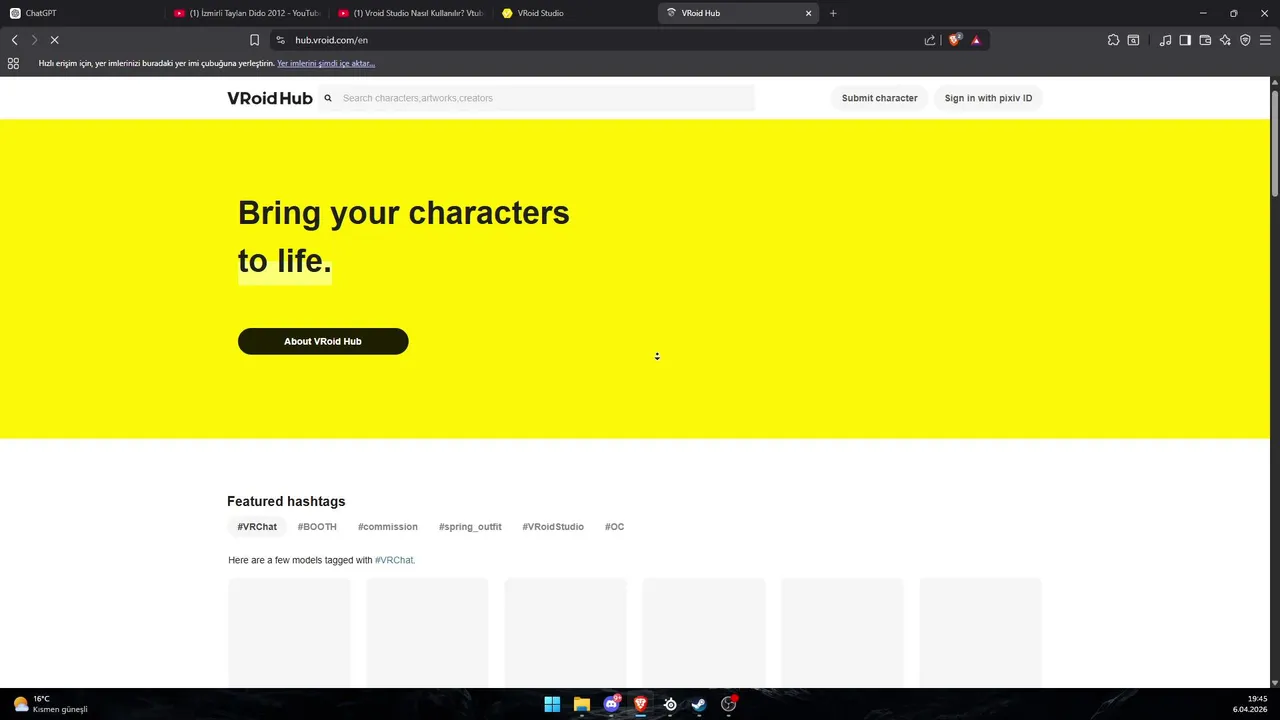The image size is (1280, 720).
Task: Open the first model placeholder card
Action: pyautogui.click(x=289, y=632)
